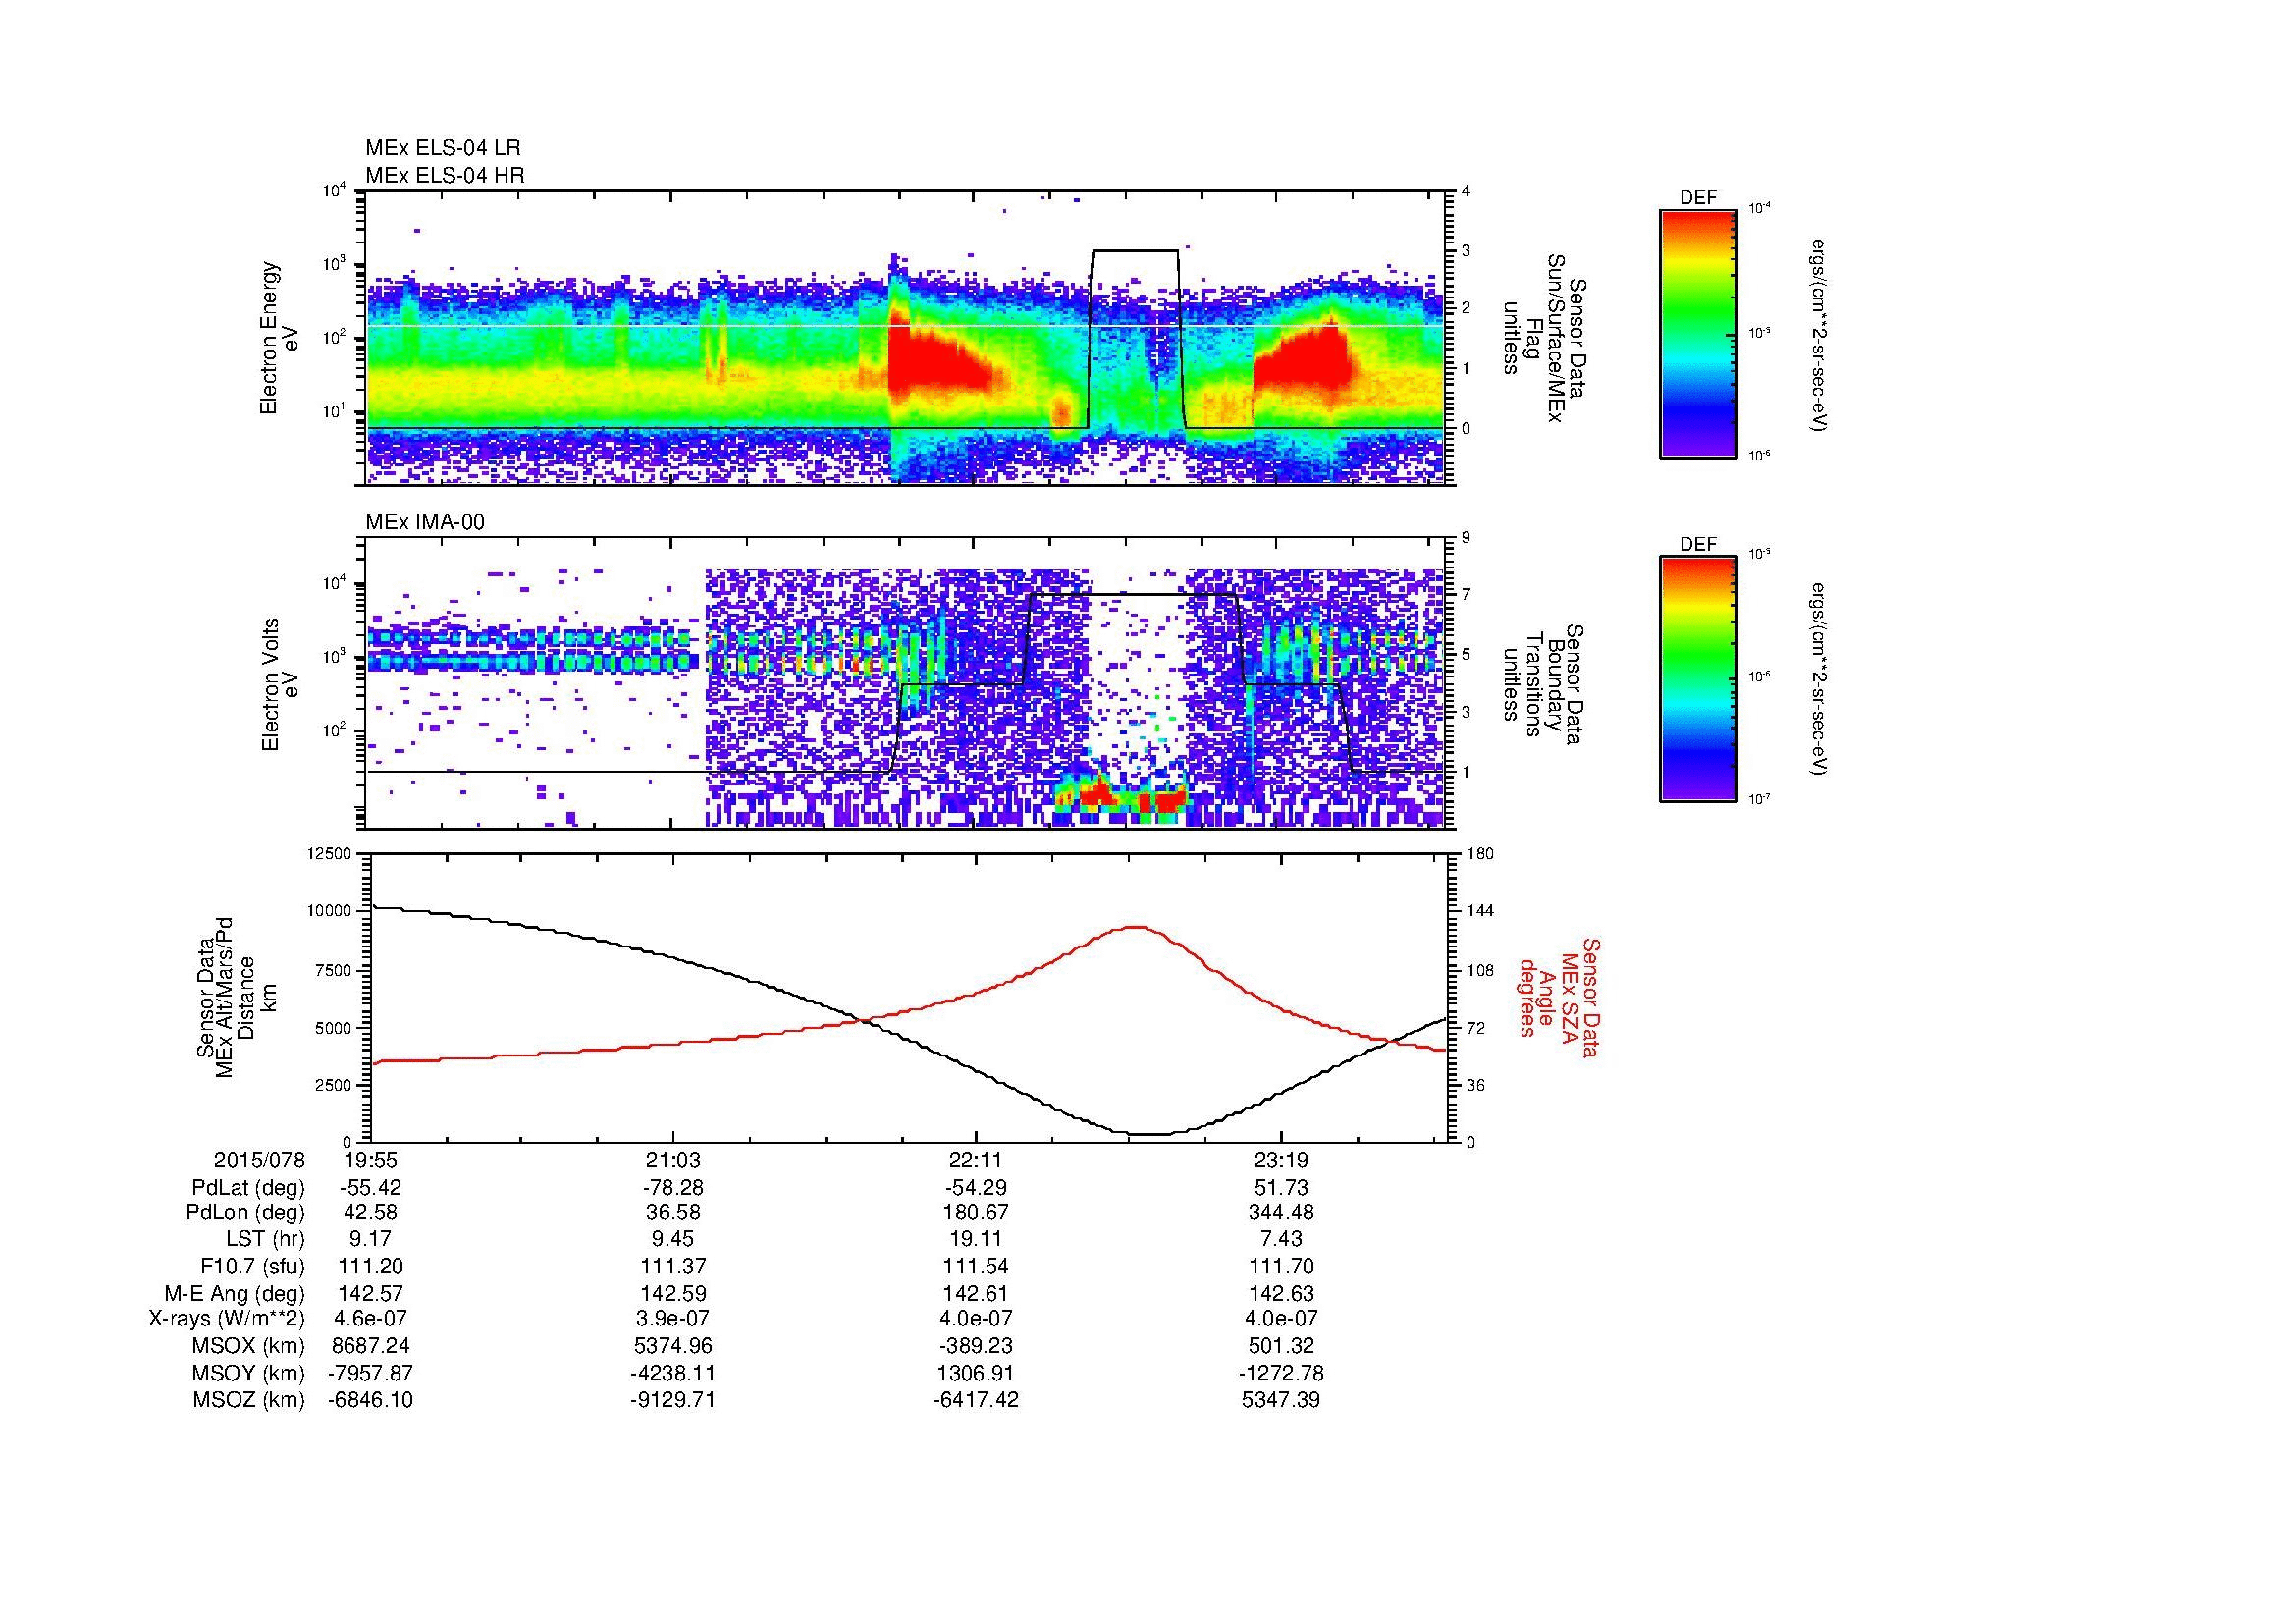Viewport: 2296px width, 1623px height.
Task: Select the 'M-E Ang (deg)' row label
Action: point(236,1293)
